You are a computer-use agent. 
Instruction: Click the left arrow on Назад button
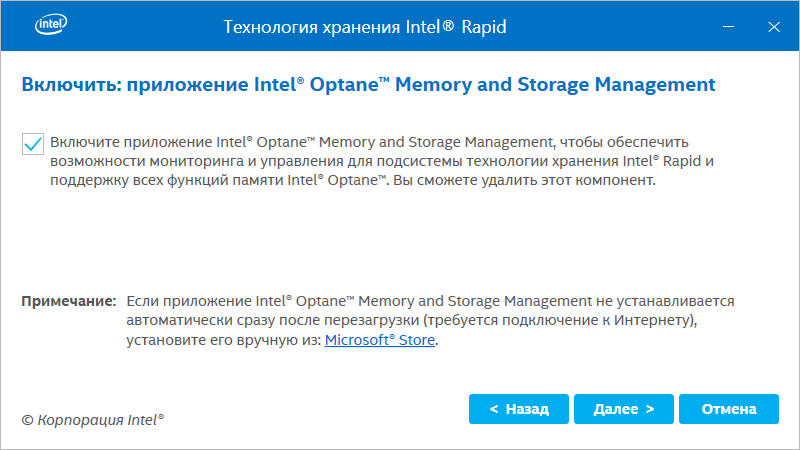click(494, 409)
